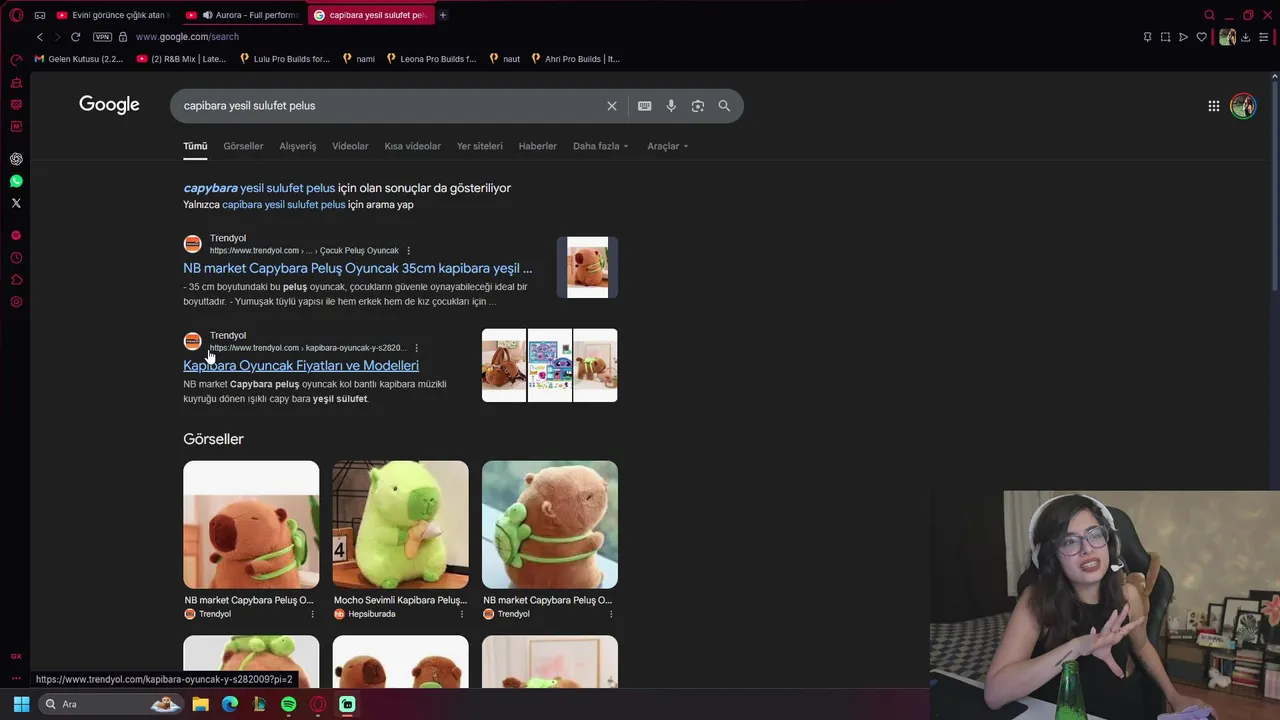Open R&B Mix YouTube bookmark
This screenshot has height=720, width=1280.
pyautogui.click(x=181, y=59)
